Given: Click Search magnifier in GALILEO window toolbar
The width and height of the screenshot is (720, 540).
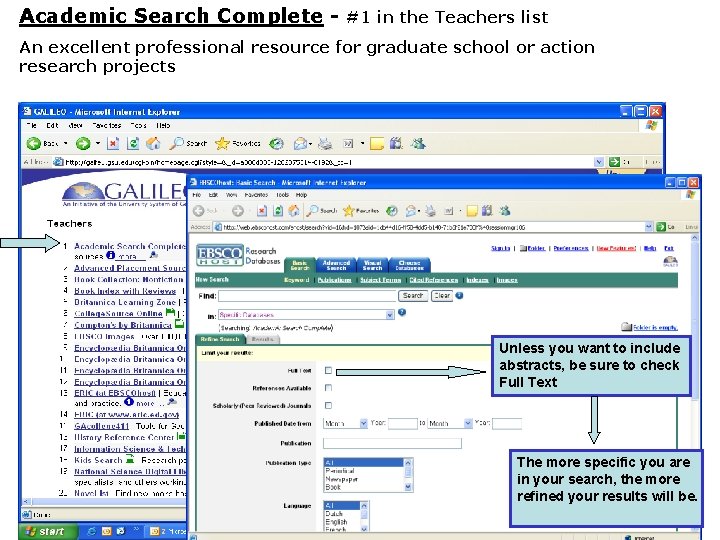Looking at the screenshot, I should coord(176,143).
